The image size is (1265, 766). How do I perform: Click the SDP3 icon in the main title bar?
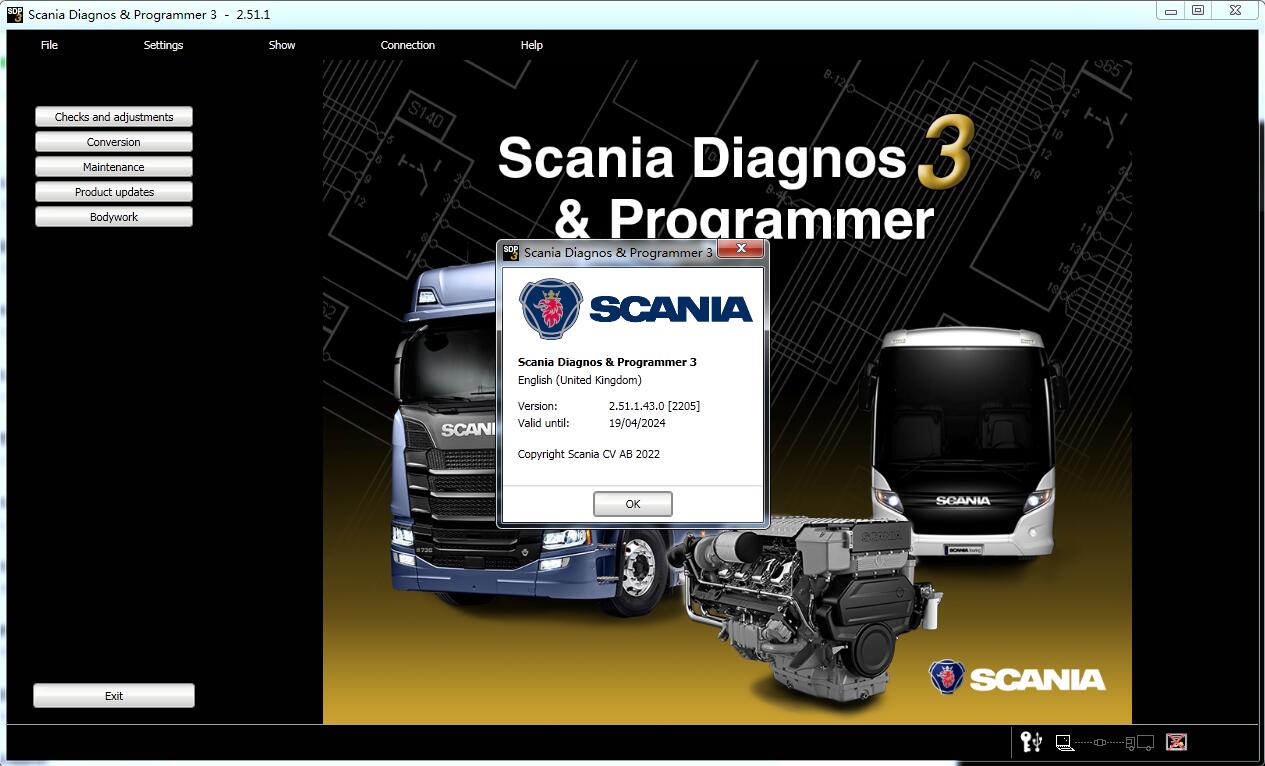tap(15, 14)
